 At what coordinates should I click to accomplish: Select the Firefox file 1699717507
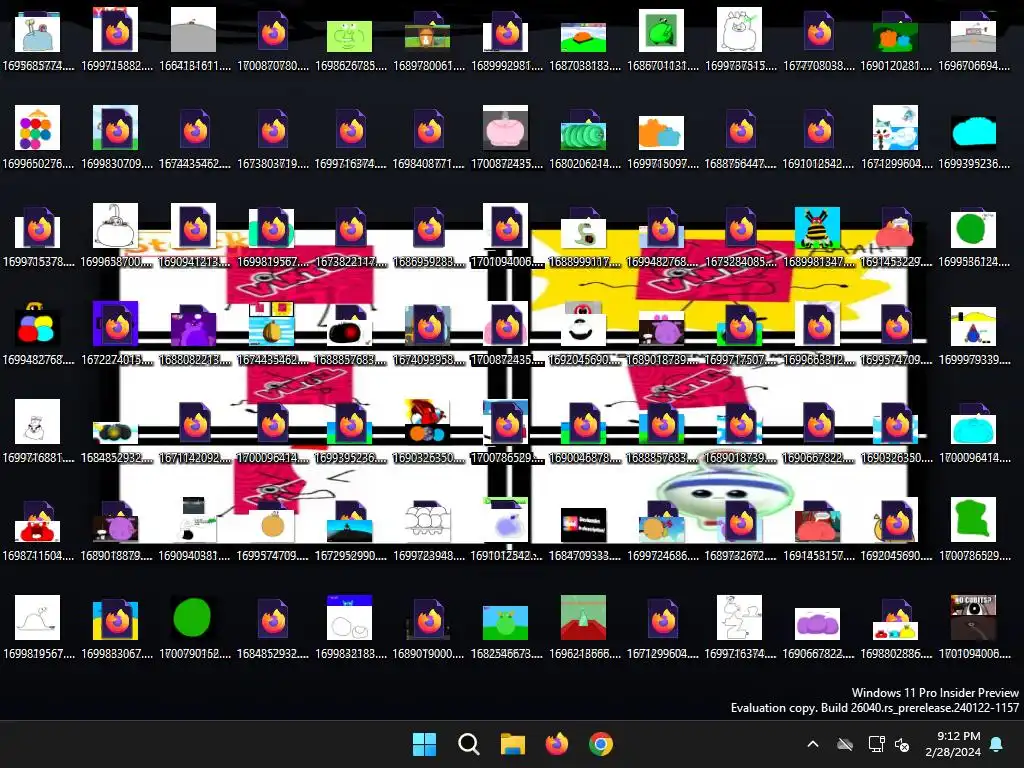click(x=740, y=334)
